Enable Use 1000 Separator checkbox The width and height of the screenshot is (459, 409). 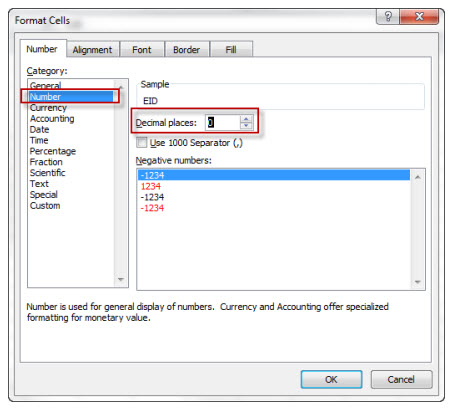click(x=141, y=143)
